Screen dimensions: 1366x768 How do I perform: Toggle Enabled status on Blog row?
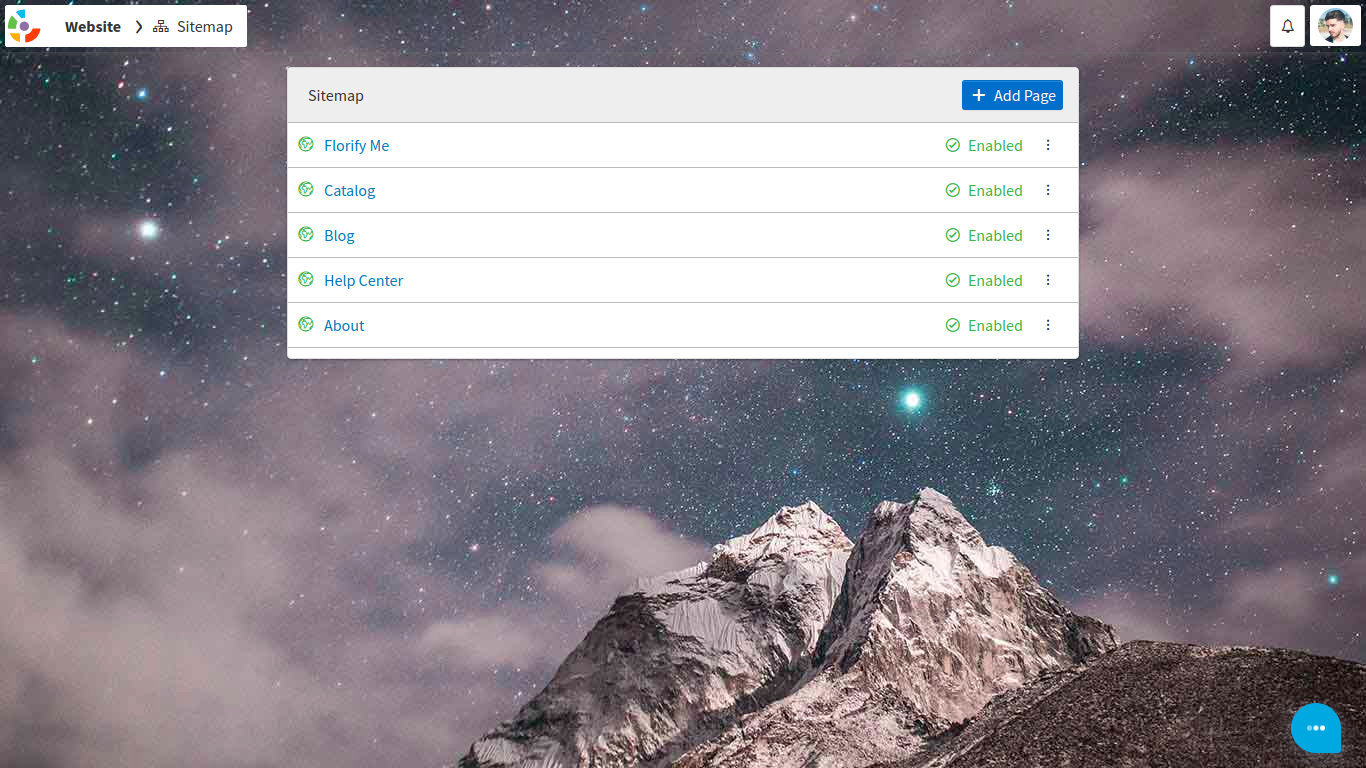984,235
